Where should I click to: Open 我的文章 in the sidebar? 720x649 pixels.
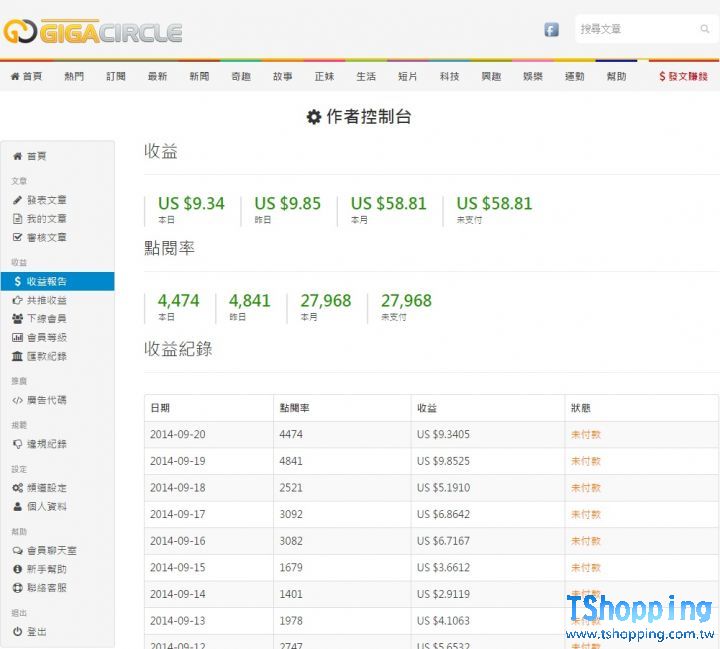pyautogui.click(x=46, y=219)
